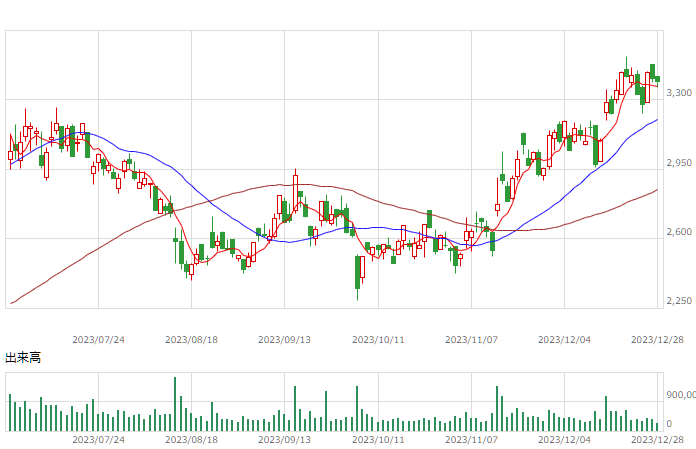
Task: Click the tallest volume bar in mid-August
Action: tap(175, 404)
